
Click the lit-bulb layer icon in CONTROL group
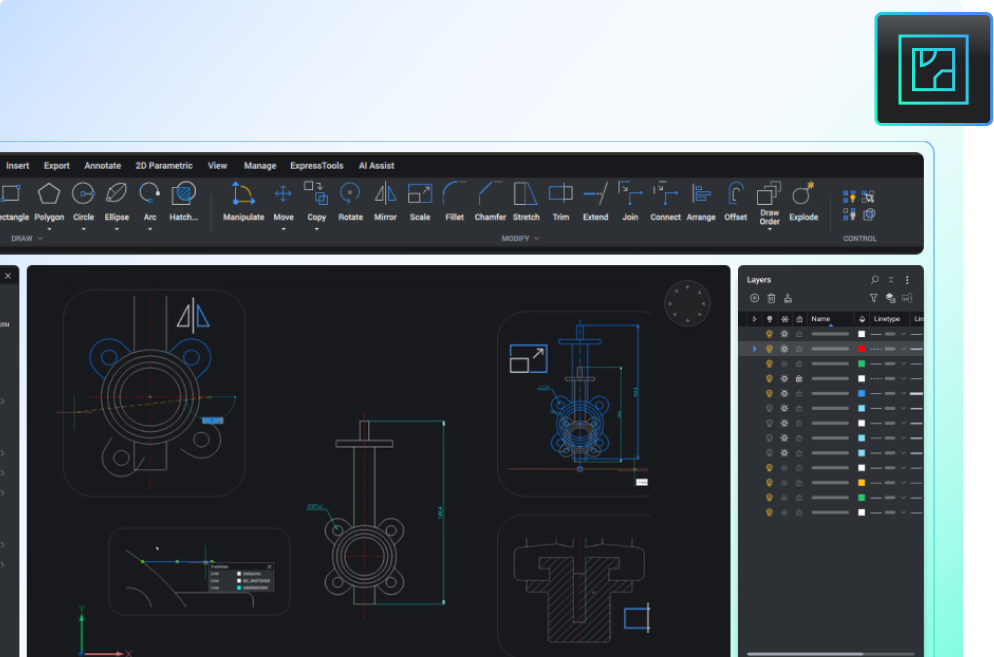[849, 197]
